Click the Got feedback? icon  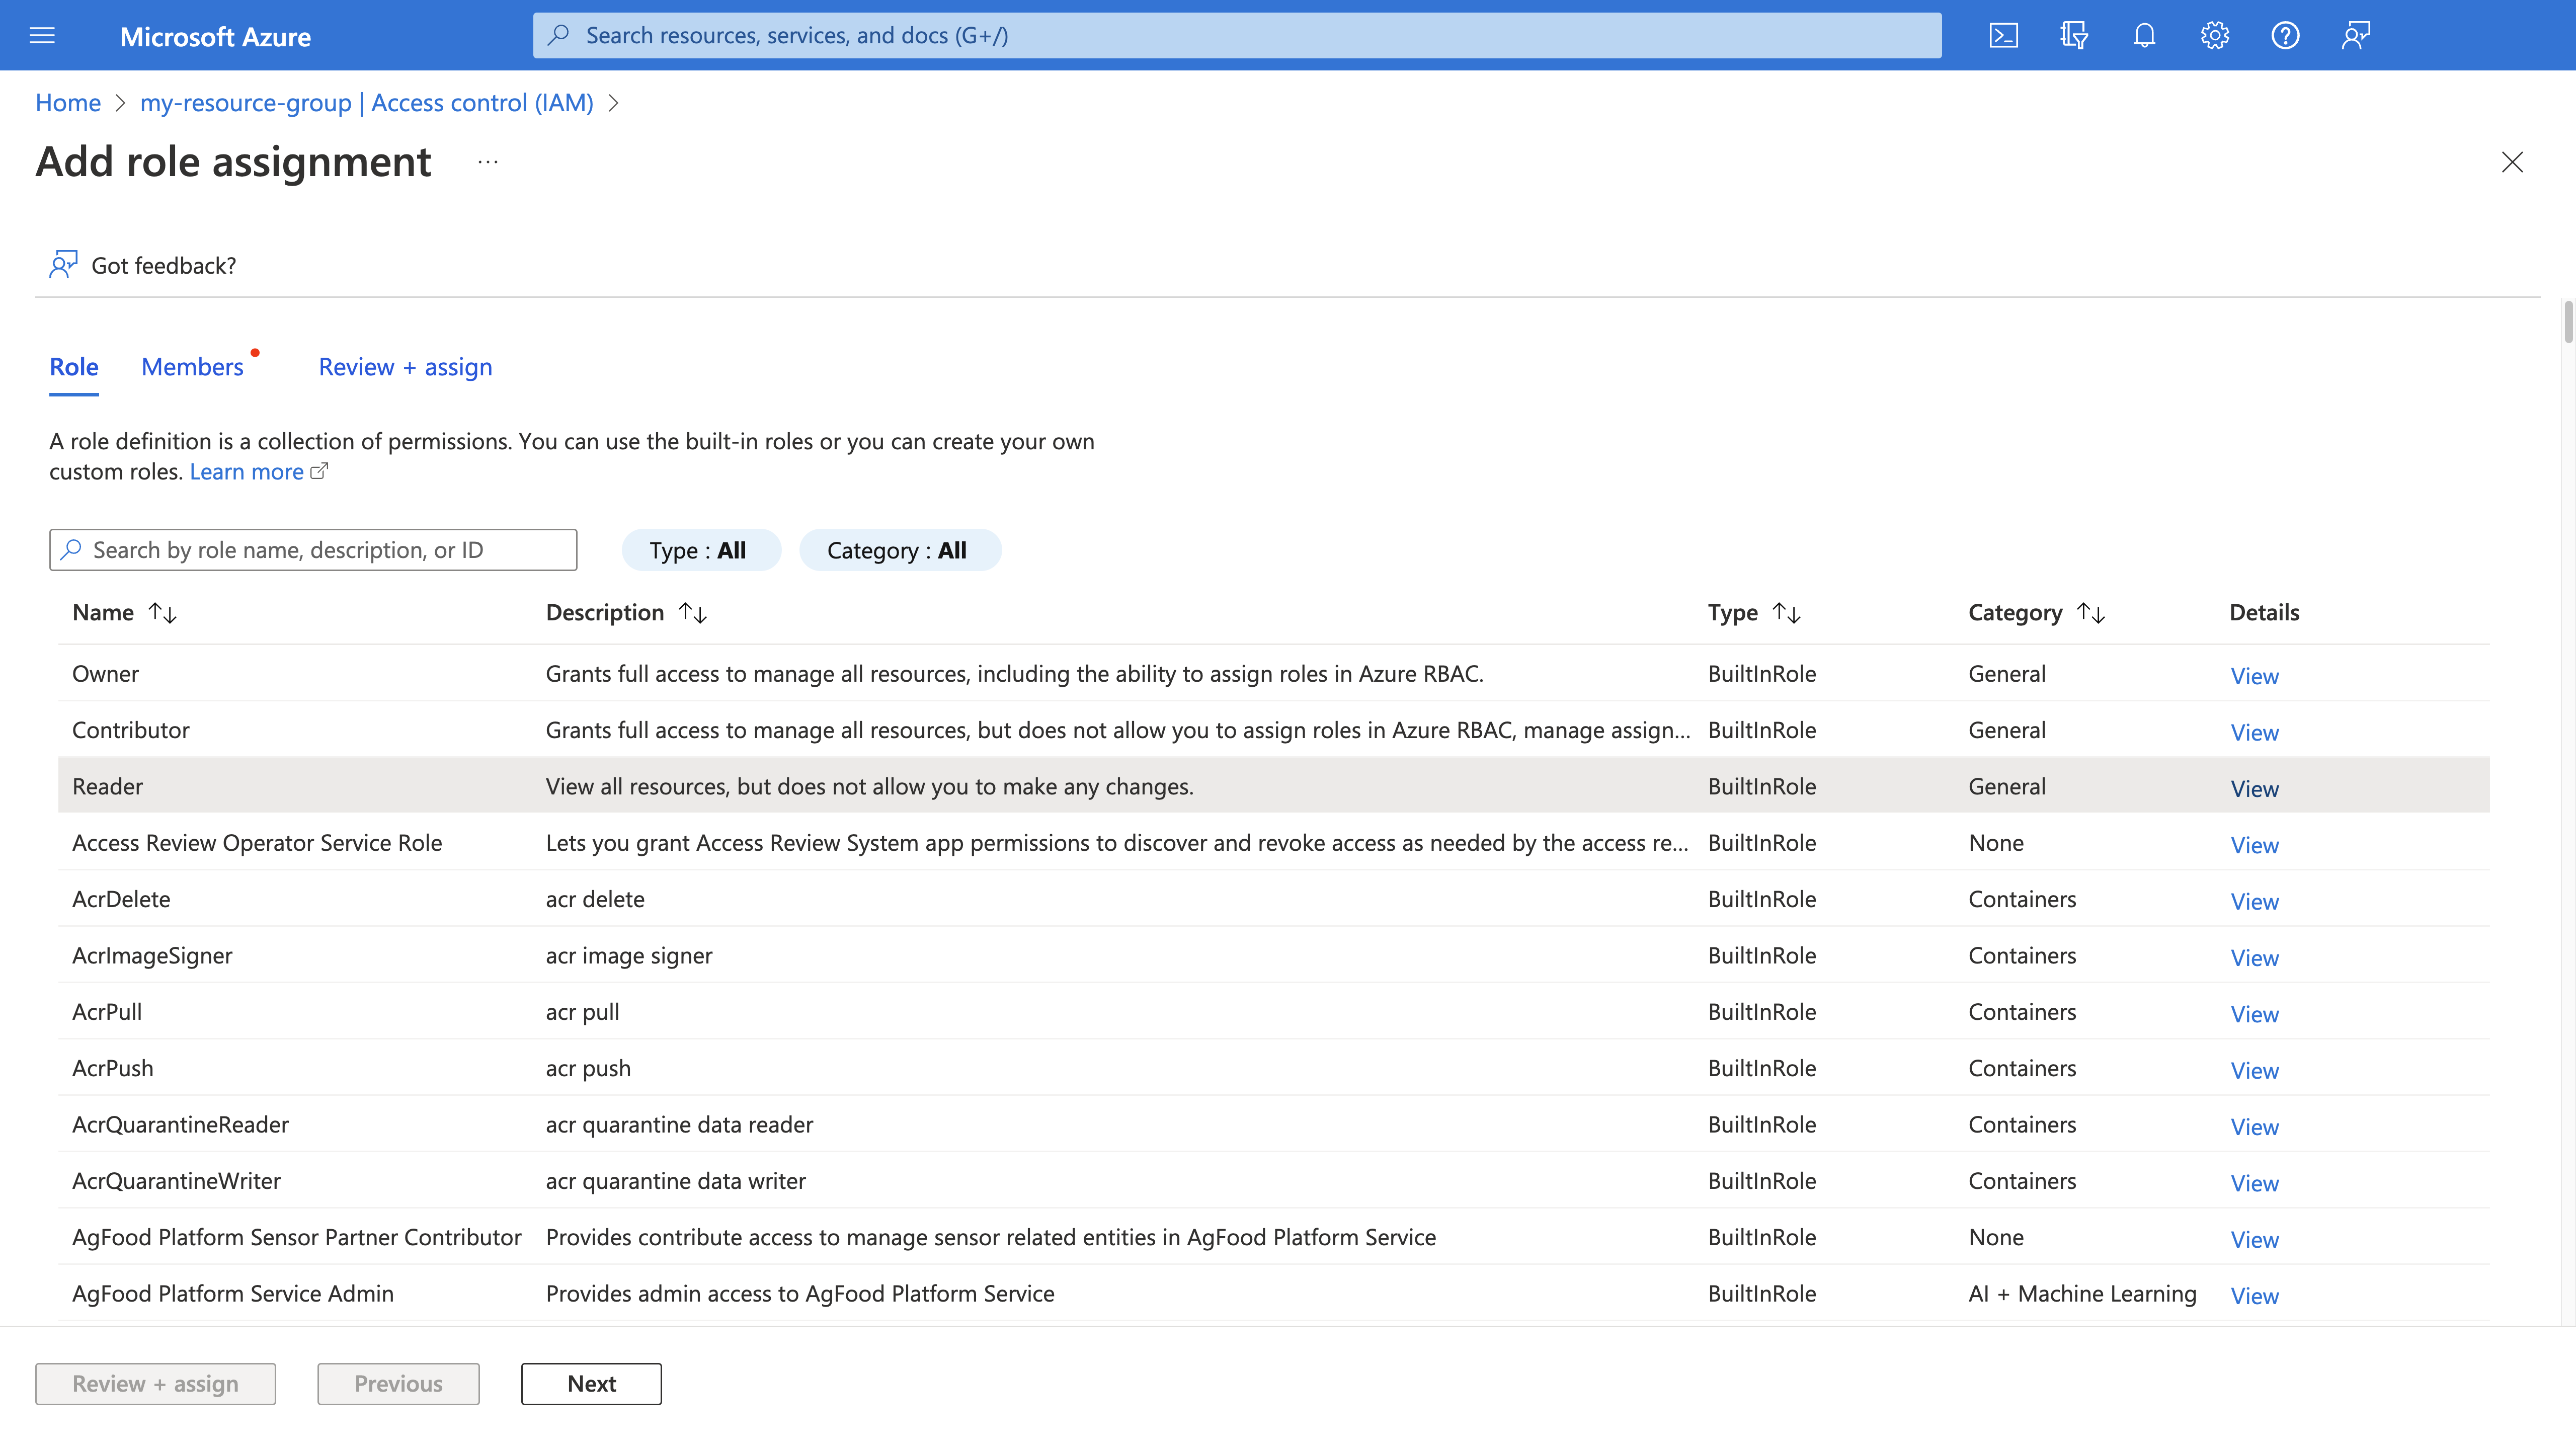63,265
